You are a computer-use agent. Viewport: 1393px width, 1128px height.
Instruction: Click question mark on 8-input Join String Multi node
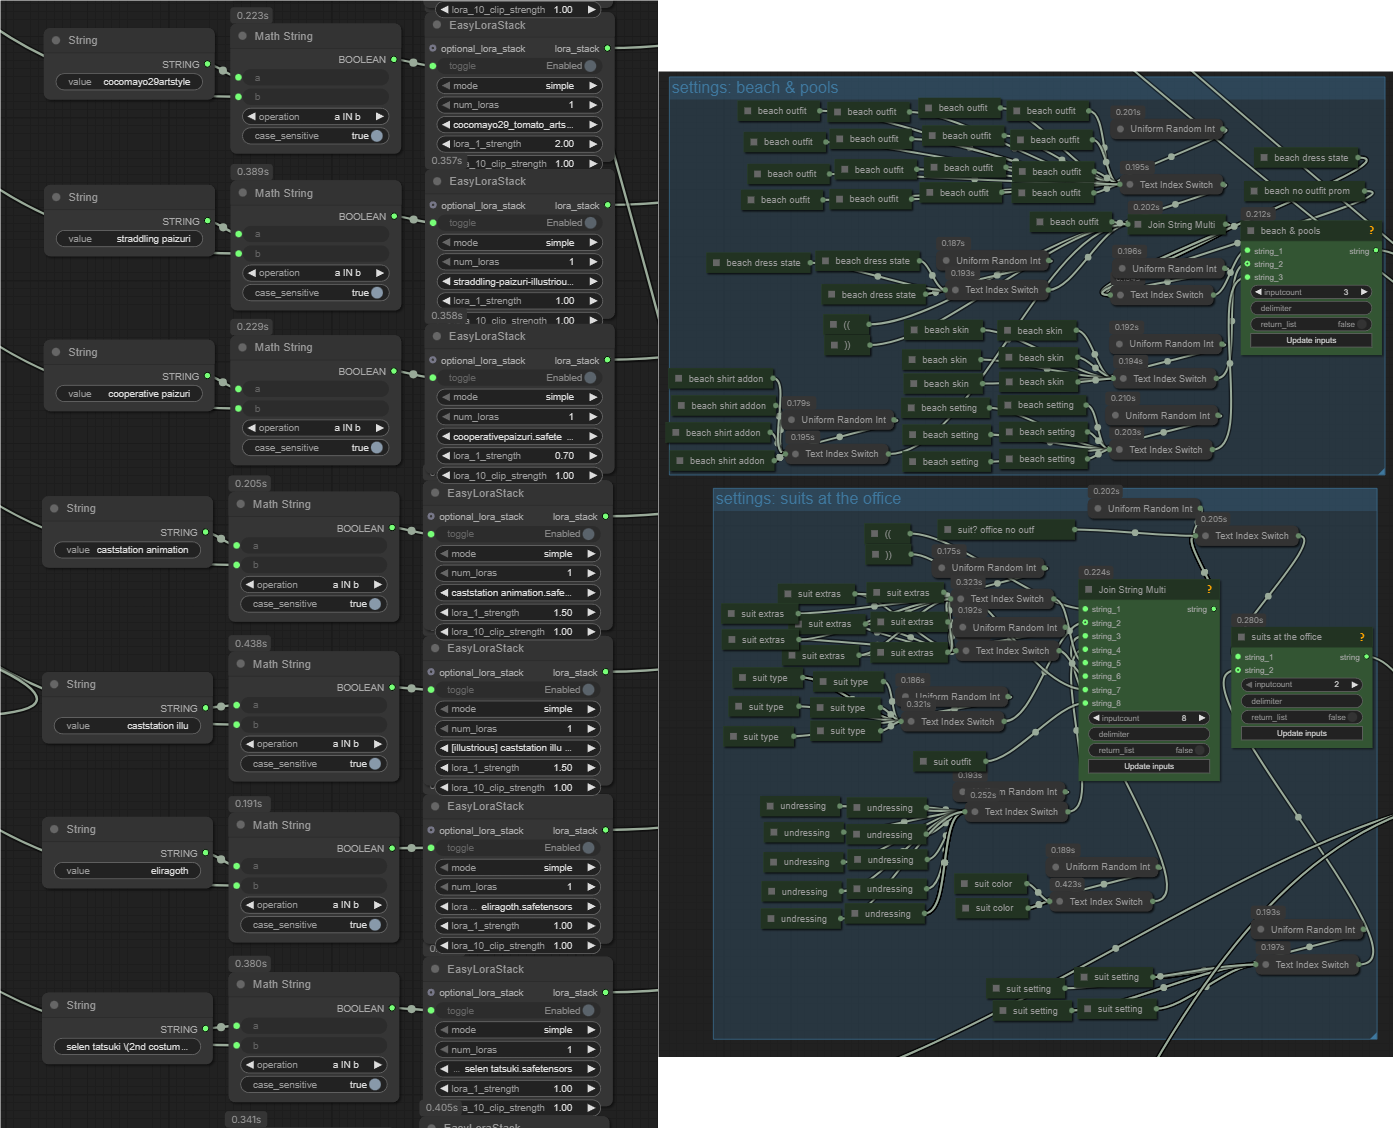(x=1209, y=590)
